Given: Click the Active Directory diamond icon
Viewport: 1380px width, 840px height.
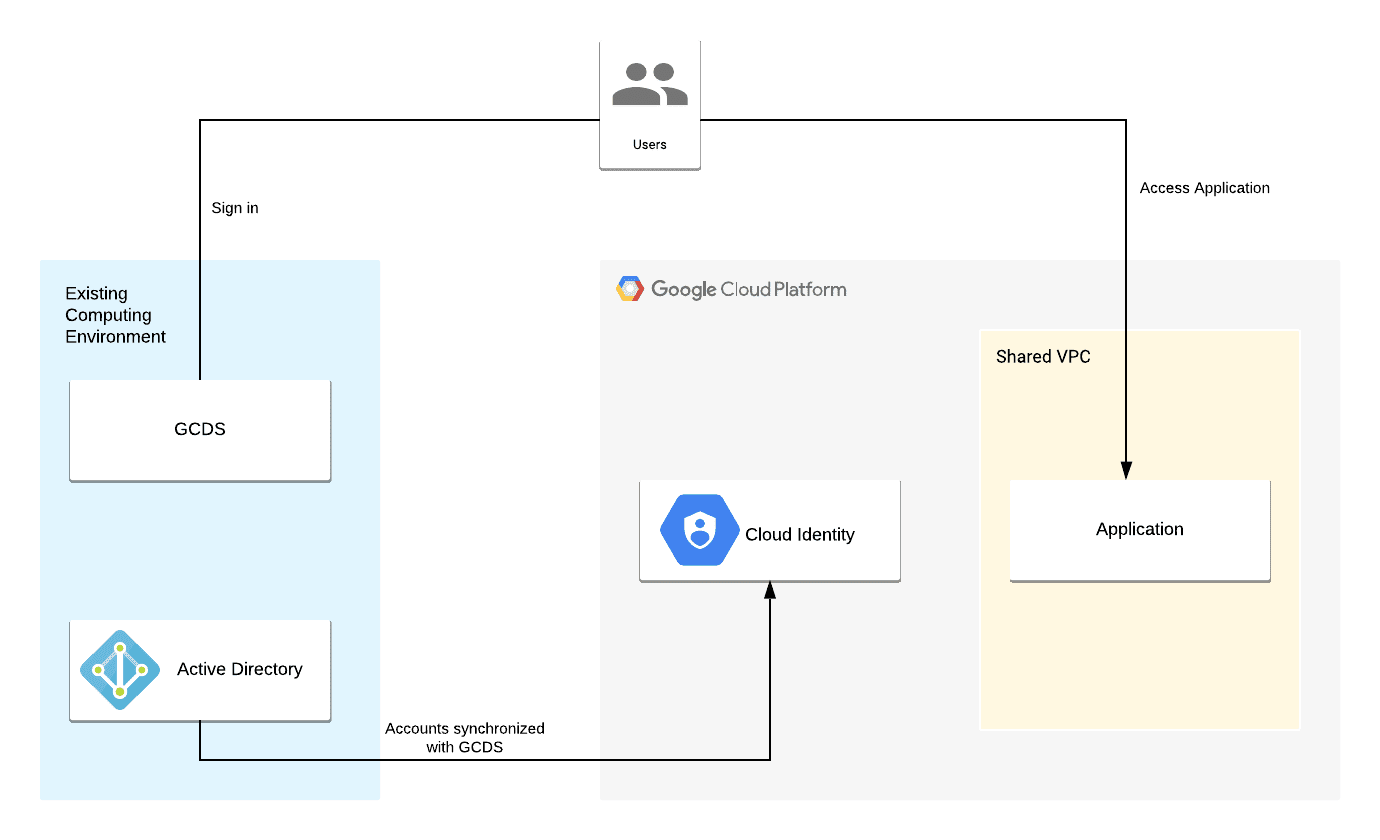Looking at the screenshot, I should (120, 670).
